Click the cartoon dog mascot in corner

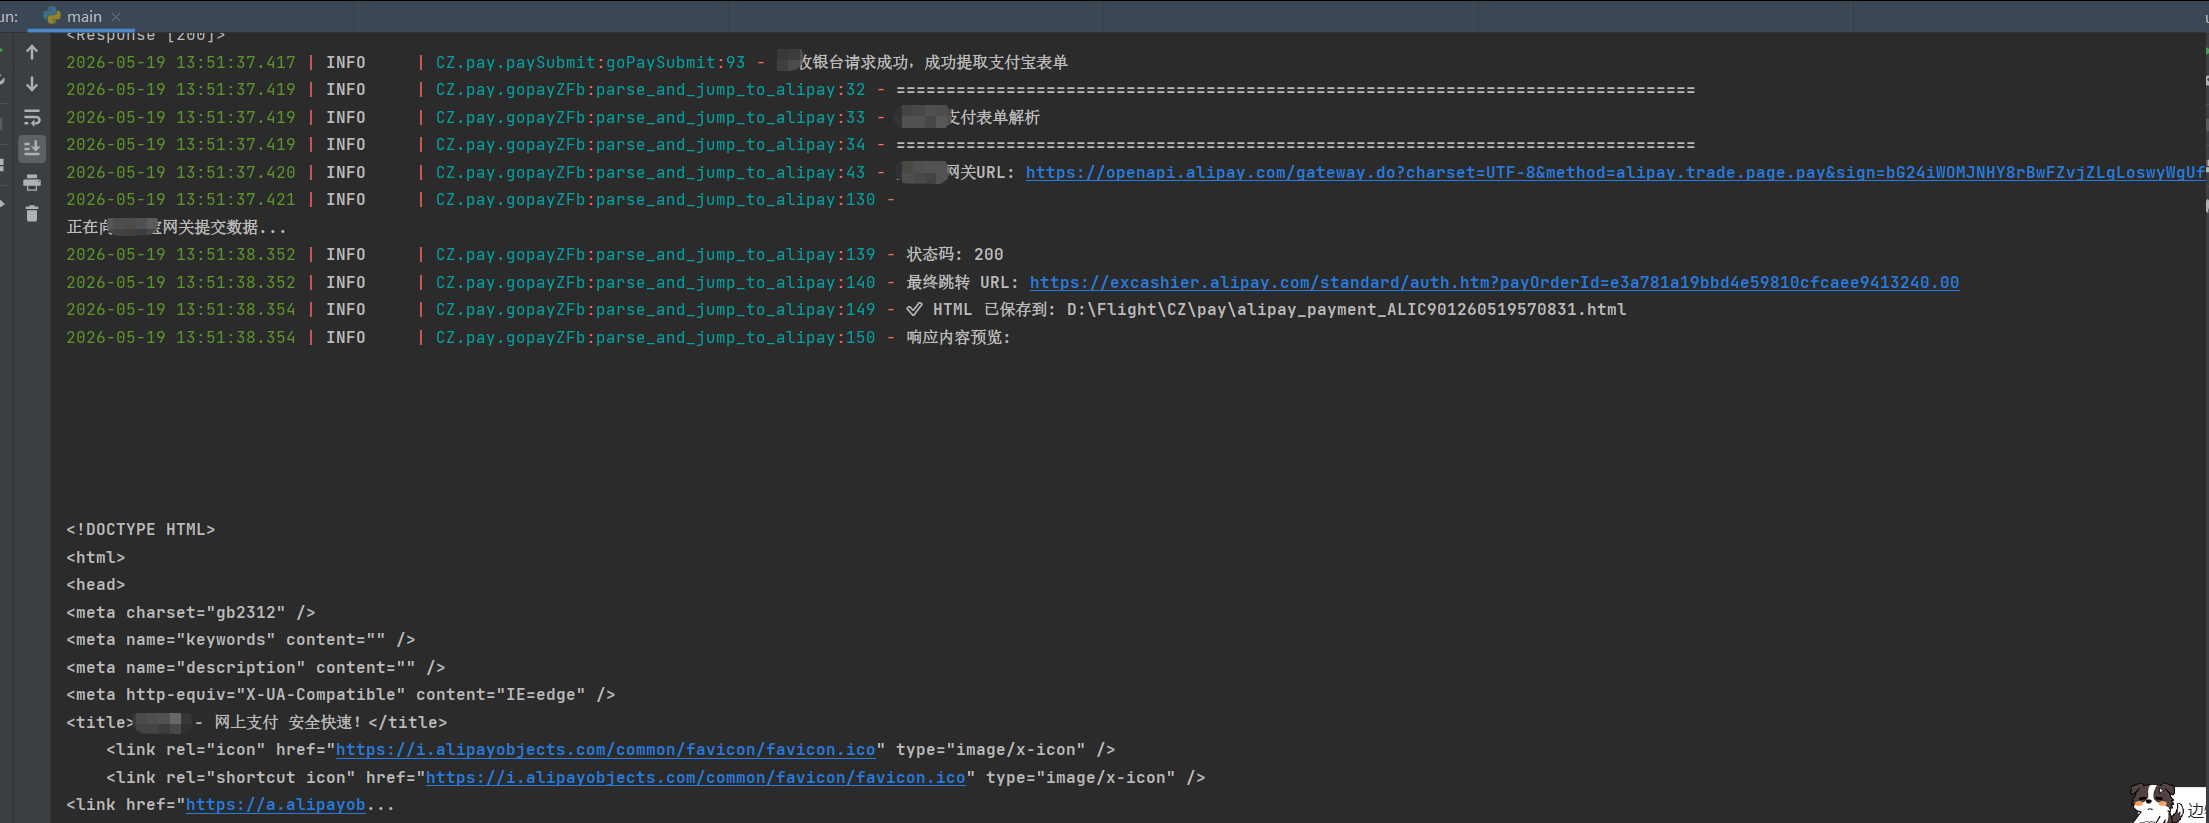(x=2155, y=803)
